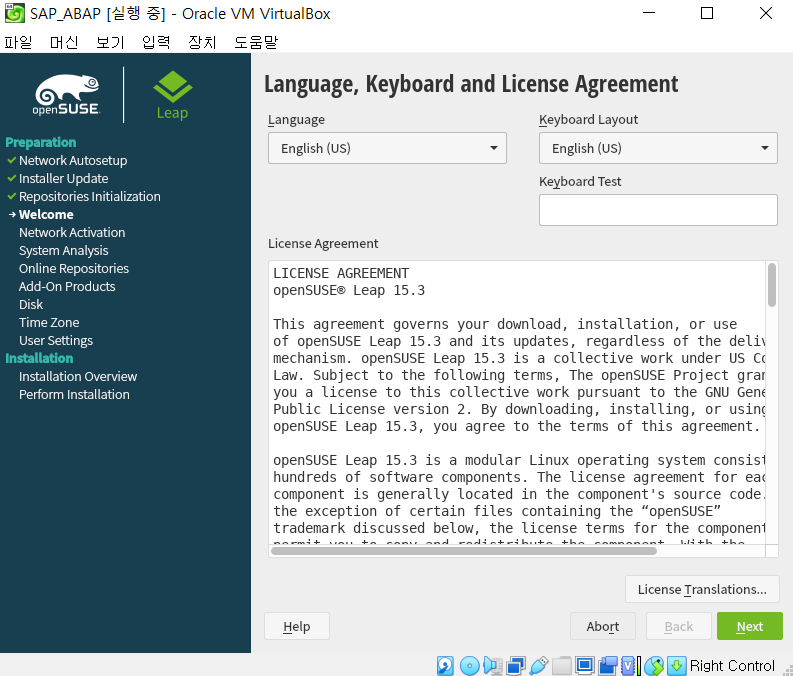The width and height of the screenshot is (793, 676).
Task: Open the 장치 menu
Action: click(x=202, y=42)
